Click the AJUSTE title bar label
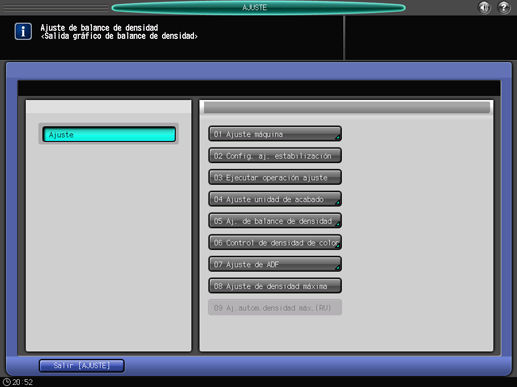Image resolution: width=517 pixels, height=387 pixels. (x=254, y=7)
